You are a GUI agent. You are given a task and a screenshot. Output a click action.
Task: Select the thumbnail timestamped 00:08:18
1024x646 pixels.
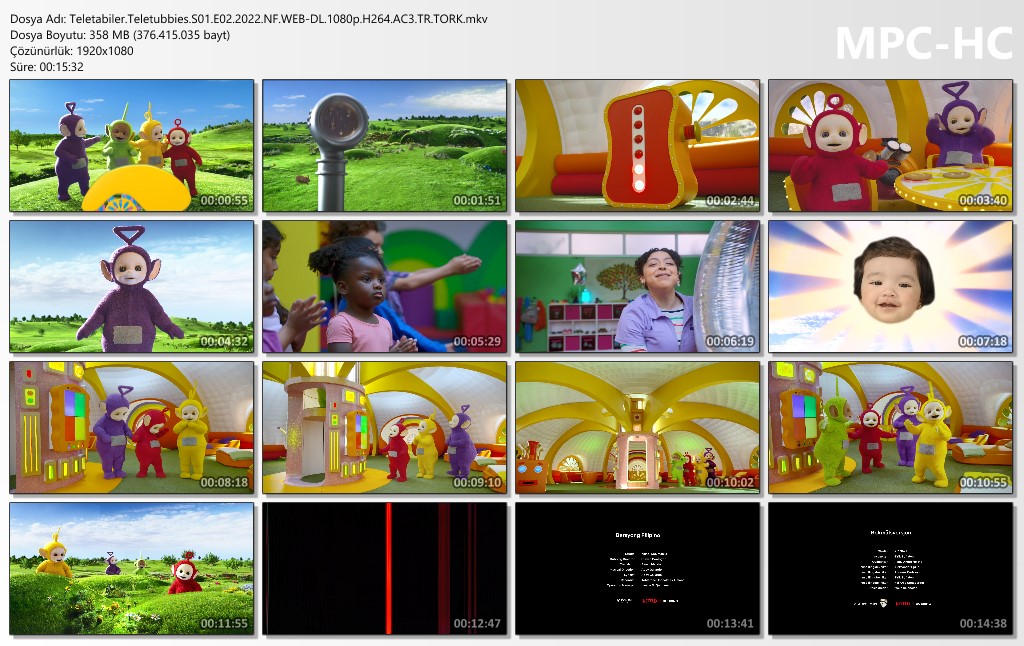click(x=131, y=428)
